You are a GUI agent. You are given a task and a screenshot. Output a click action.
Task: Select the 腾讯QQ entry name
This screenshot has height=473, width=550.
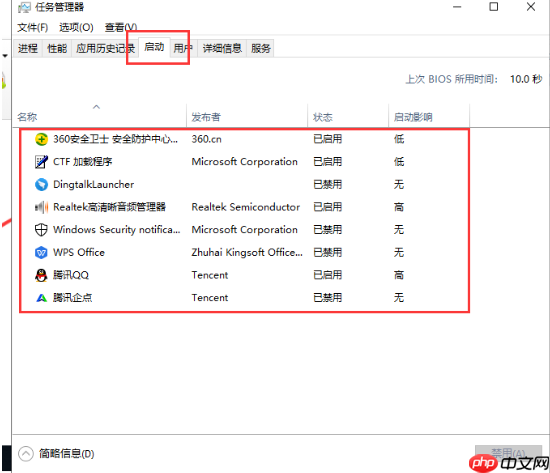pyautogui.click(x=71, y=275)
